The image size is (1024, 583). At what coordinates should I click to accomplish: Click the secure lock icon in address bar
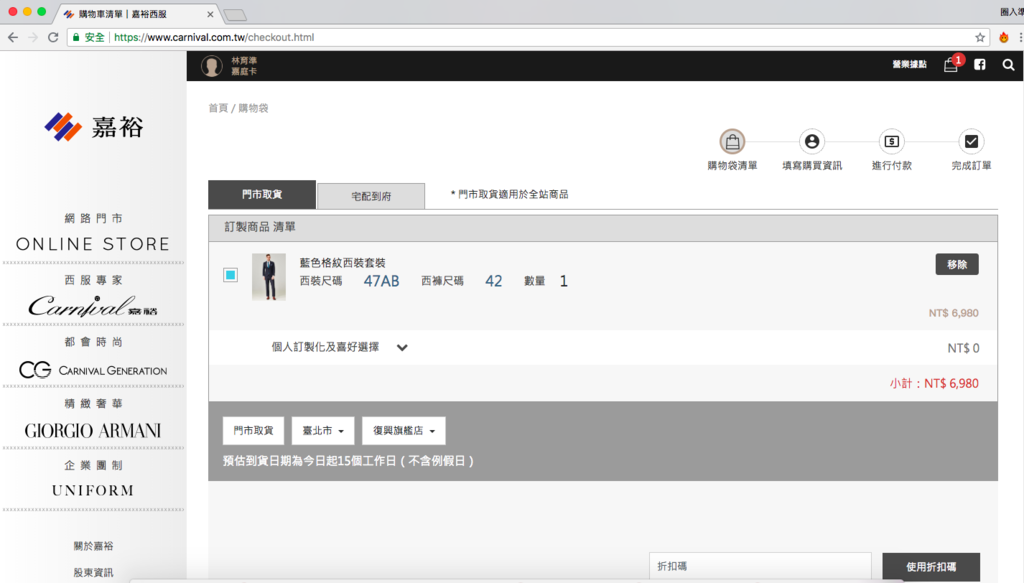[x=76, y=37]
